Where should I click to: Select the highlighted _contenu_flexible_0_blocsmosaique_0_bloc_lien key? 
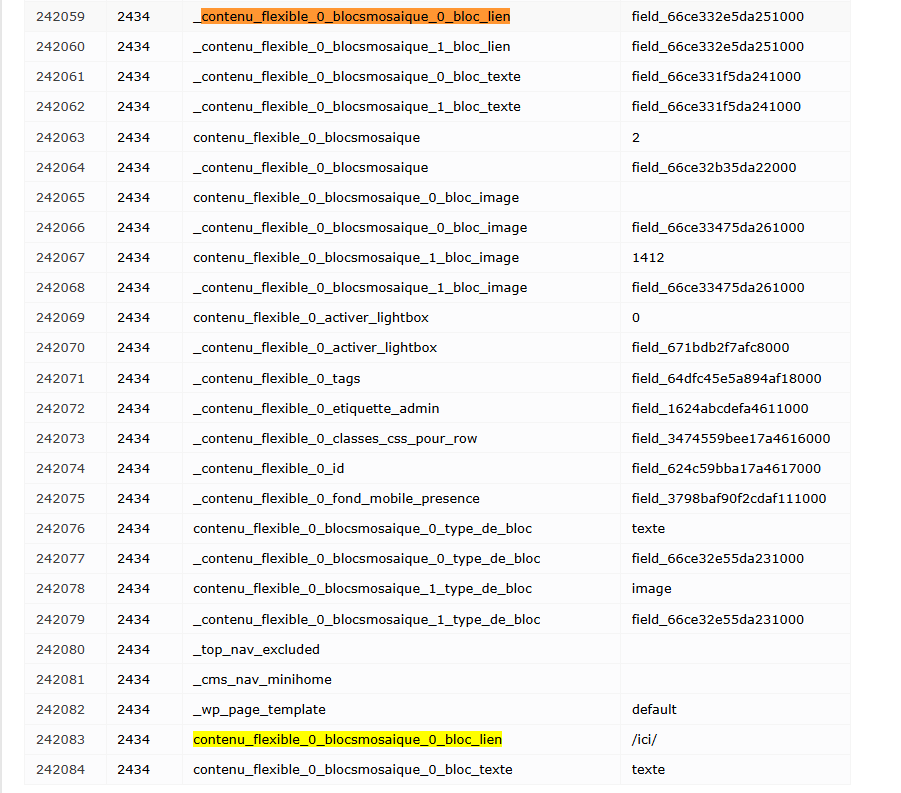(x=352, y=17)
